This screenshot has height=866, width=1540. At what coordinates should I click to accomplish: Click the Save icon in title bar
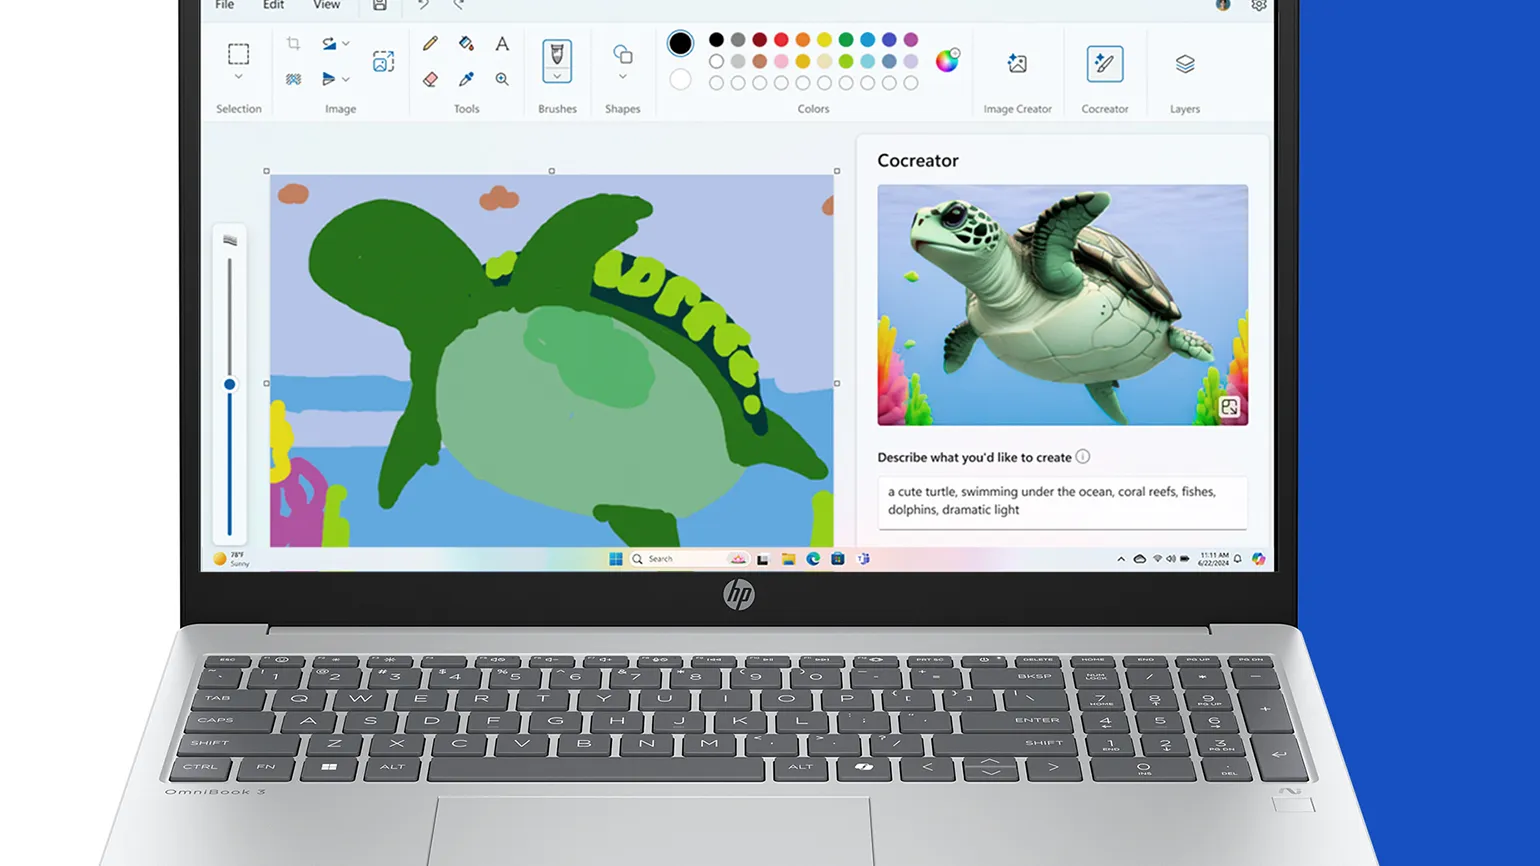380,5
